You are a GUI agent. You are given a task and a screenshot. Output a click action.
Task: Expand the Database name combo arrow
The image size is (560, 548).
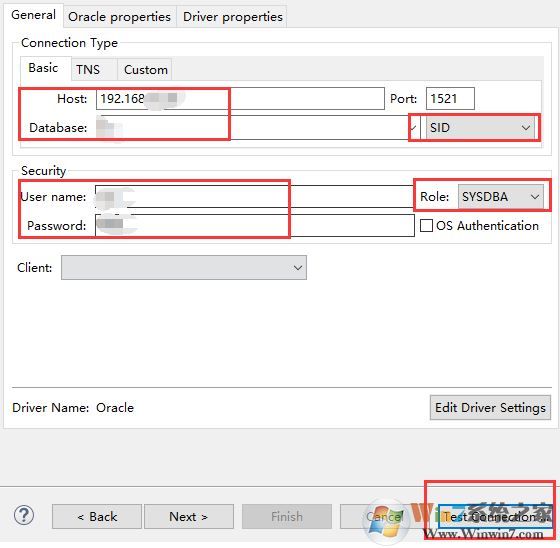(x=414, y=128)
